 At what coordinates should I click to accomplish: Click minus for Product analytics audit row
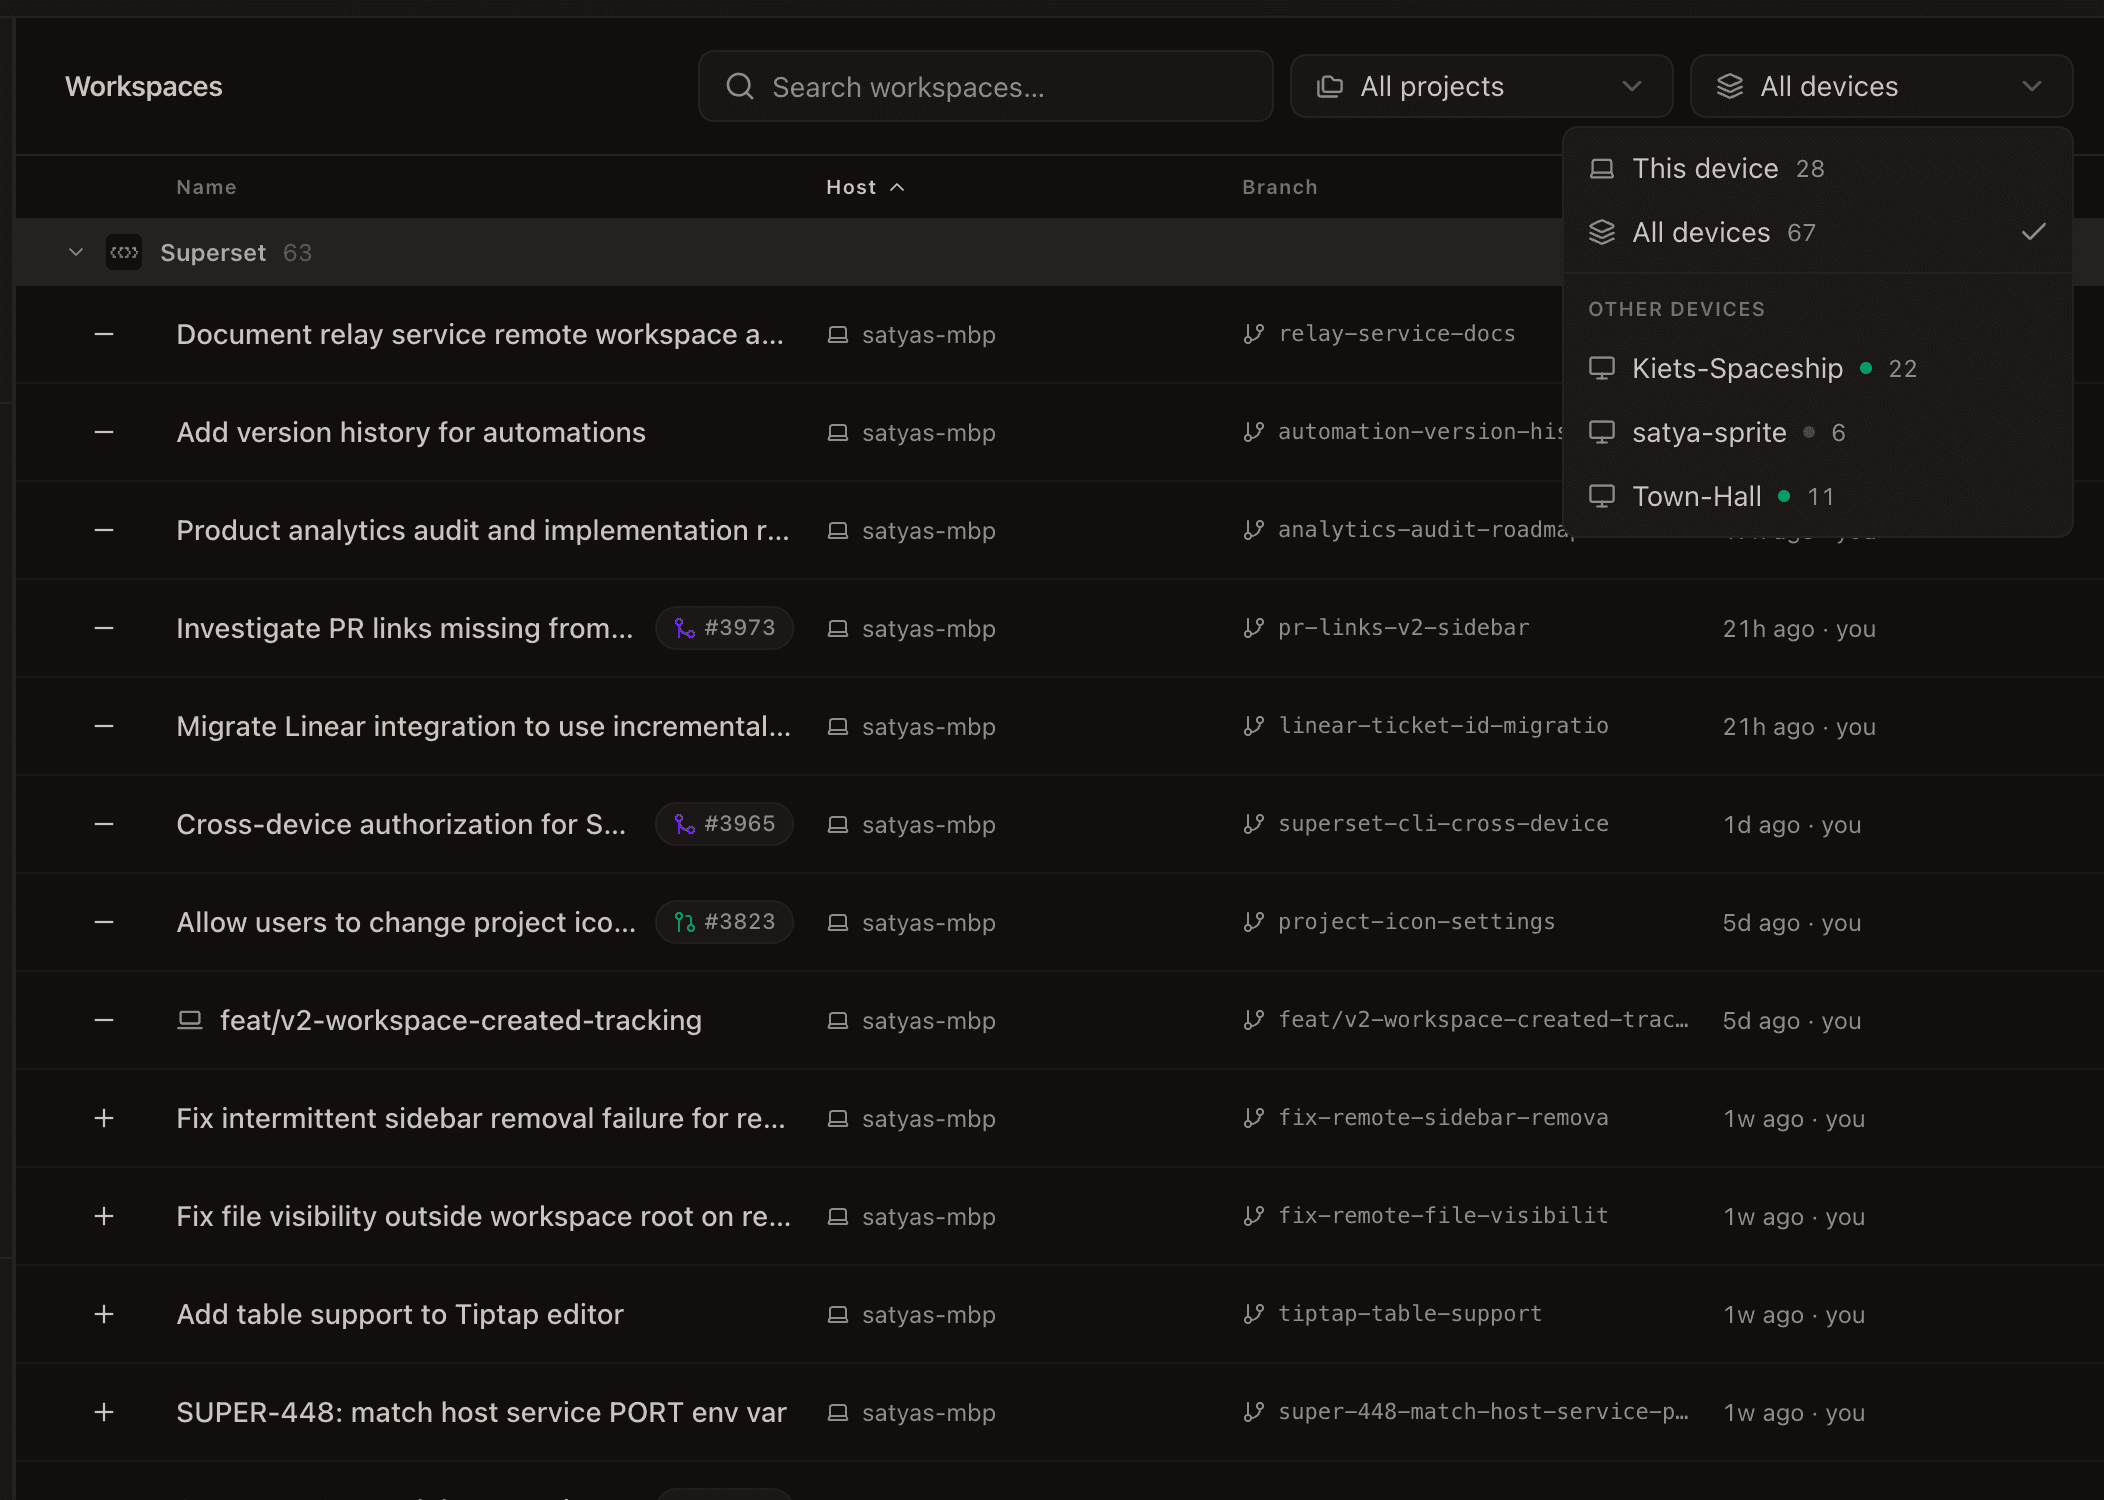[104, 530]
